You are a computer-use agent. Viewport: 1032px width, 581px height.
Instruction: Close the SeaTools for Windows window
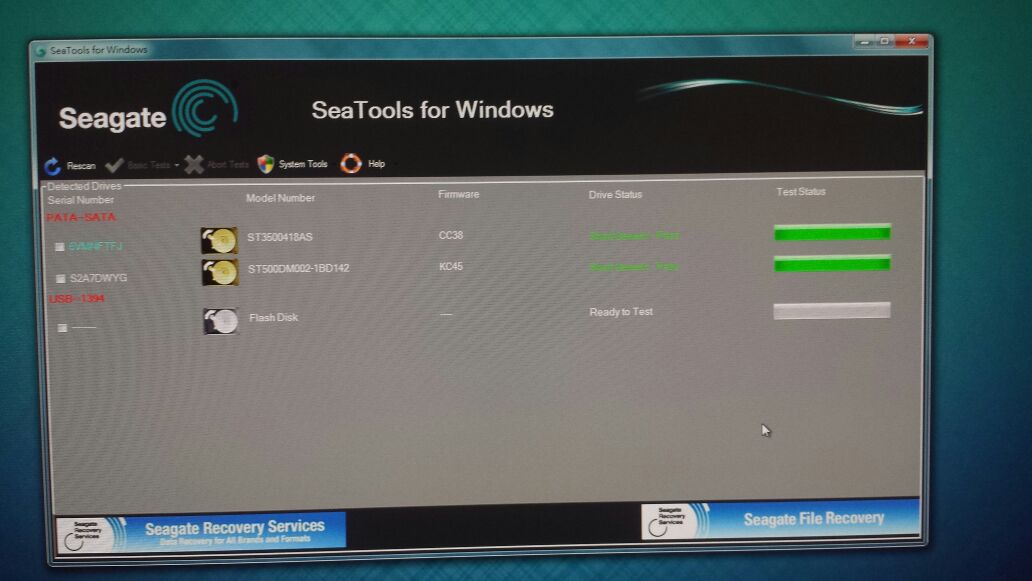[x=912, y=41]
